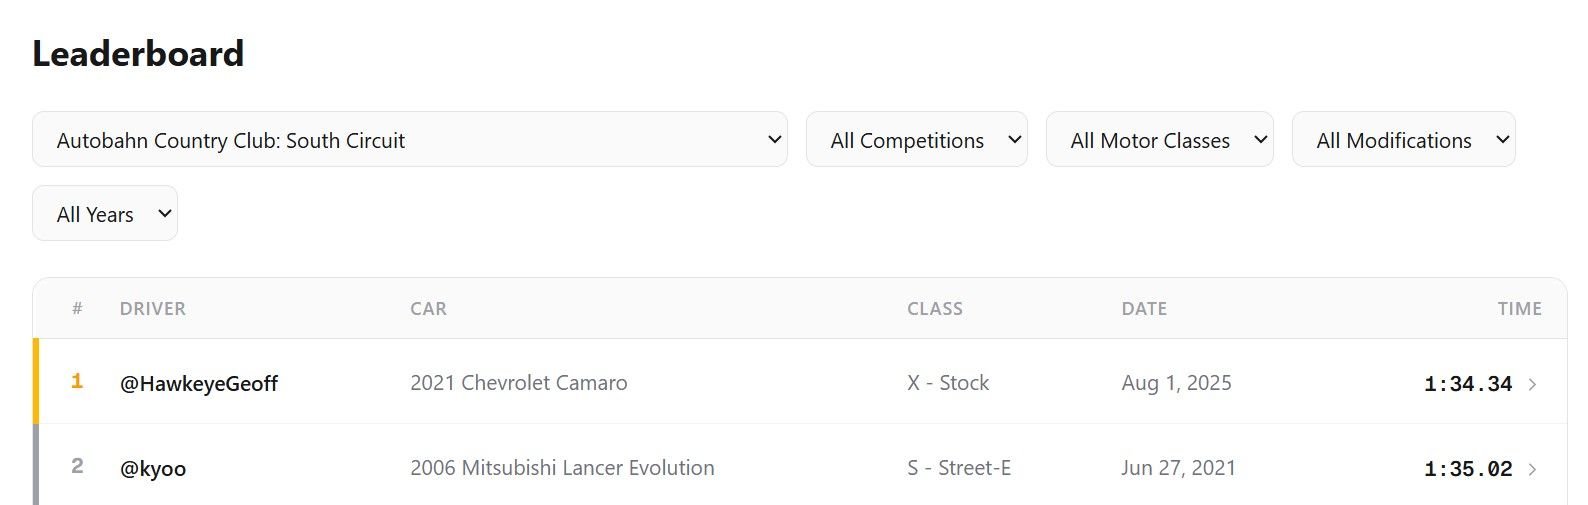The width and height of the screenshot is (1588, 505).
Task: Click chevron arrow beside 1:35.02 time
Action: coord(1533,469)
